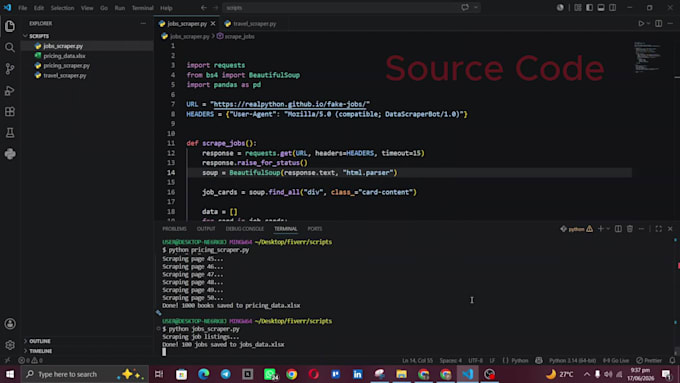Toggle the Secondary Side Bar
The image size is (680, 383).
(612, 7)
